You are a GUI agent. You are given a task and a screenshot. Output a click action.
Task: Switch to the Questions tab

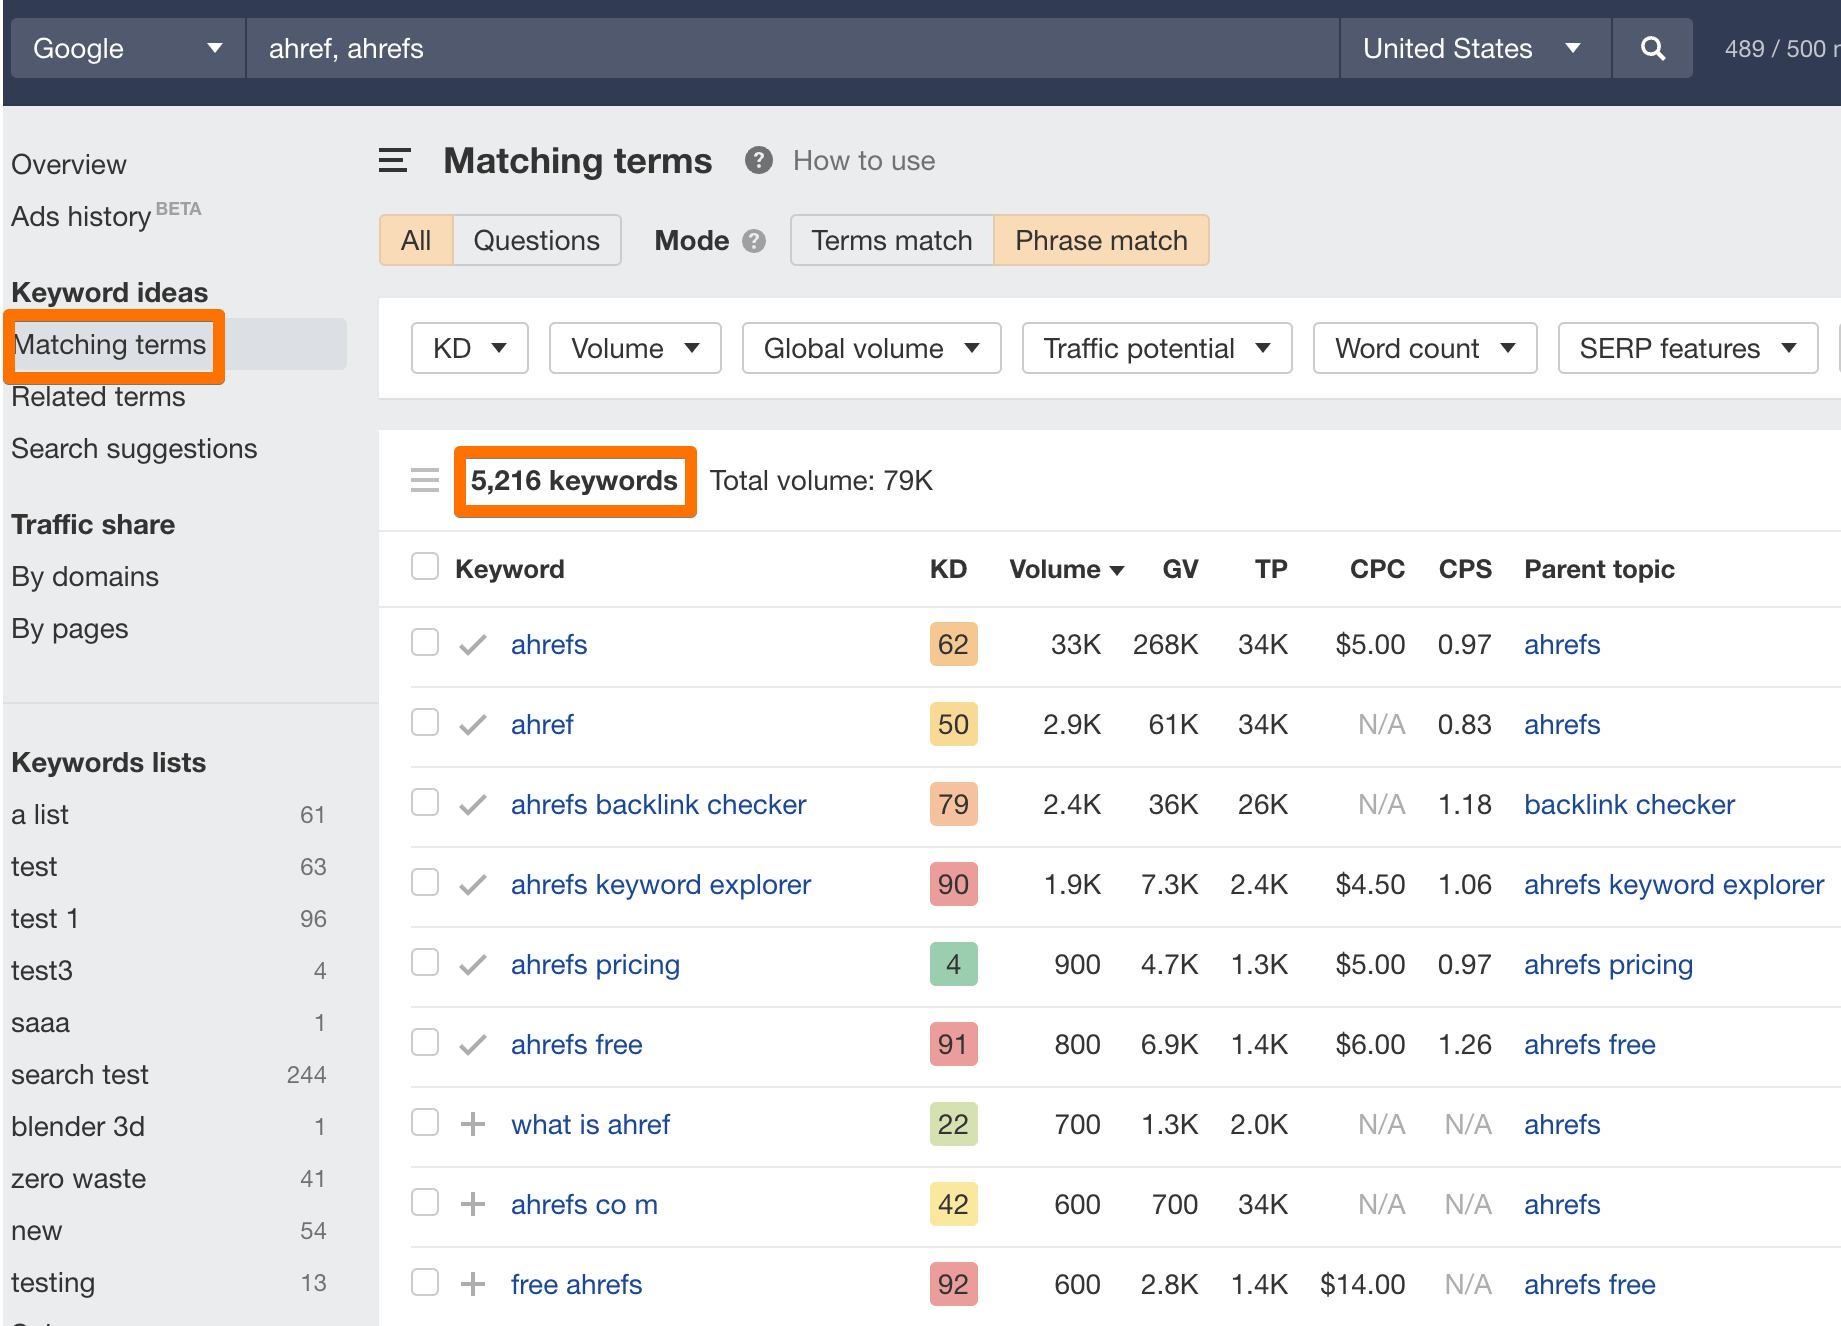pyautogui.click(x=536, y=240)
